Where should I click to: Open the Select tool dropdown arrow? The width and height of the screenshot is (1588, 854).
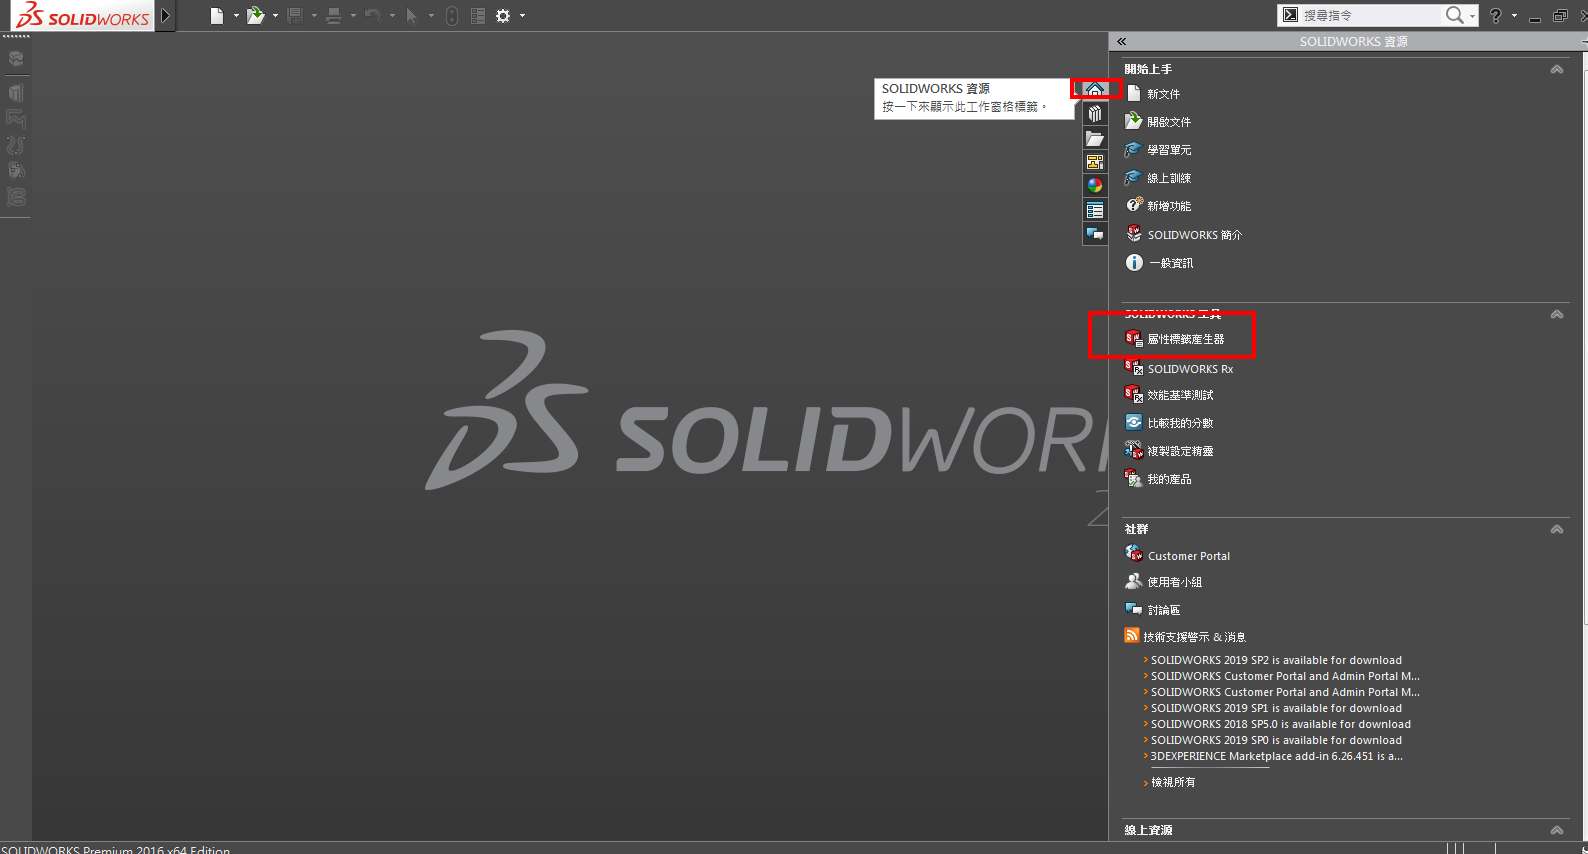[x=431, y=15]
